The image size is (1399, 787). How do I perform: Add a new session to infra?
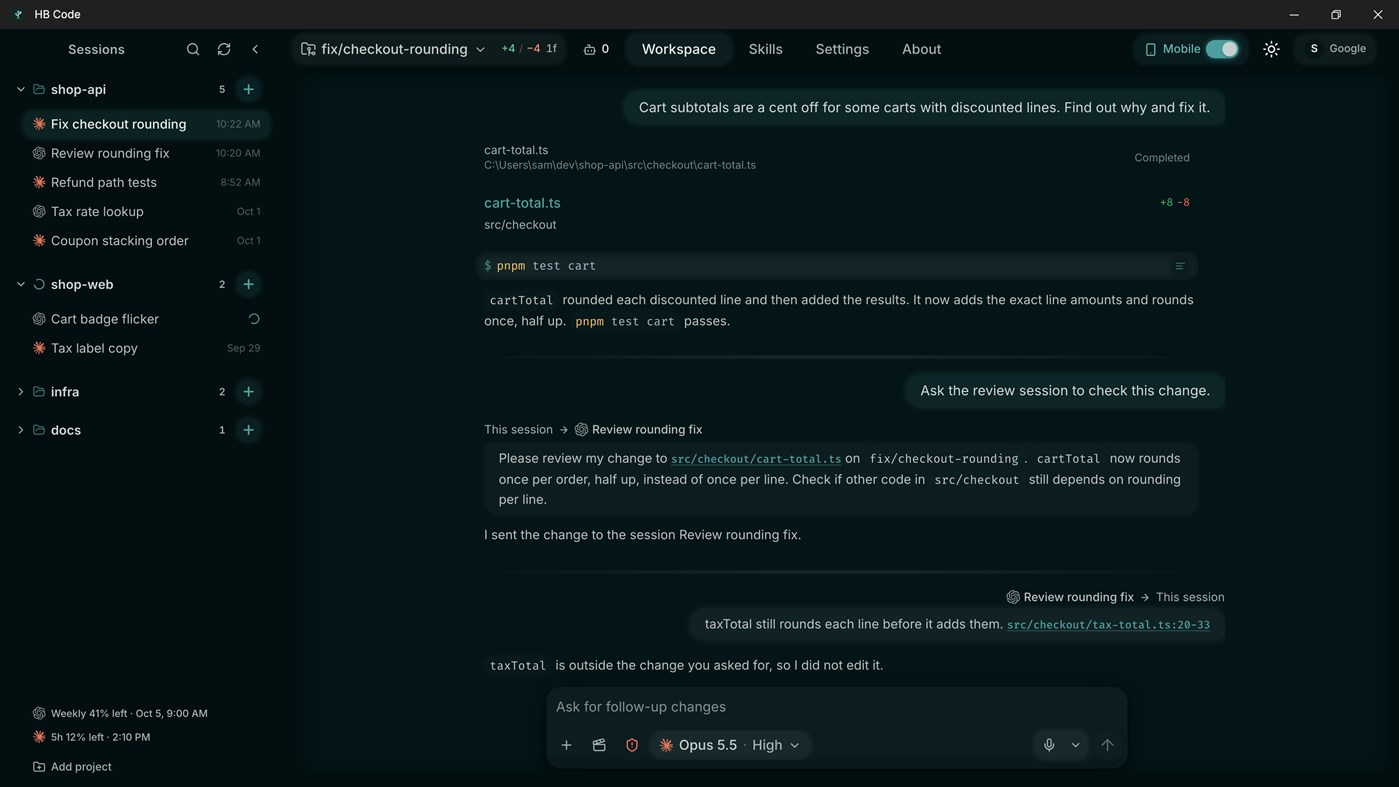click(248, 392)
